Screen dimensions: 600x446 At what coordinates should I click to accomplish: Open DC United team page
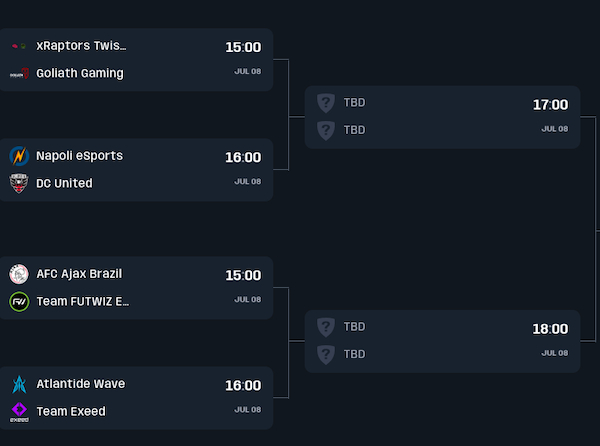(x=64, y=183)
